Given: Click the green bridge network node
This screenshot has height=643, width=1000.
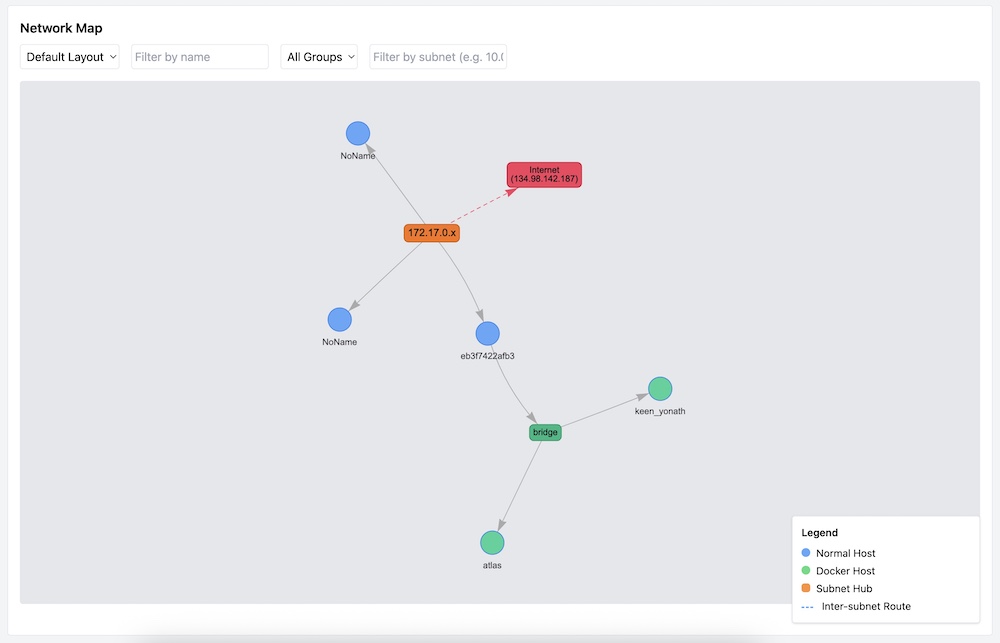Looking at the screenshot, I should point(545,432).
